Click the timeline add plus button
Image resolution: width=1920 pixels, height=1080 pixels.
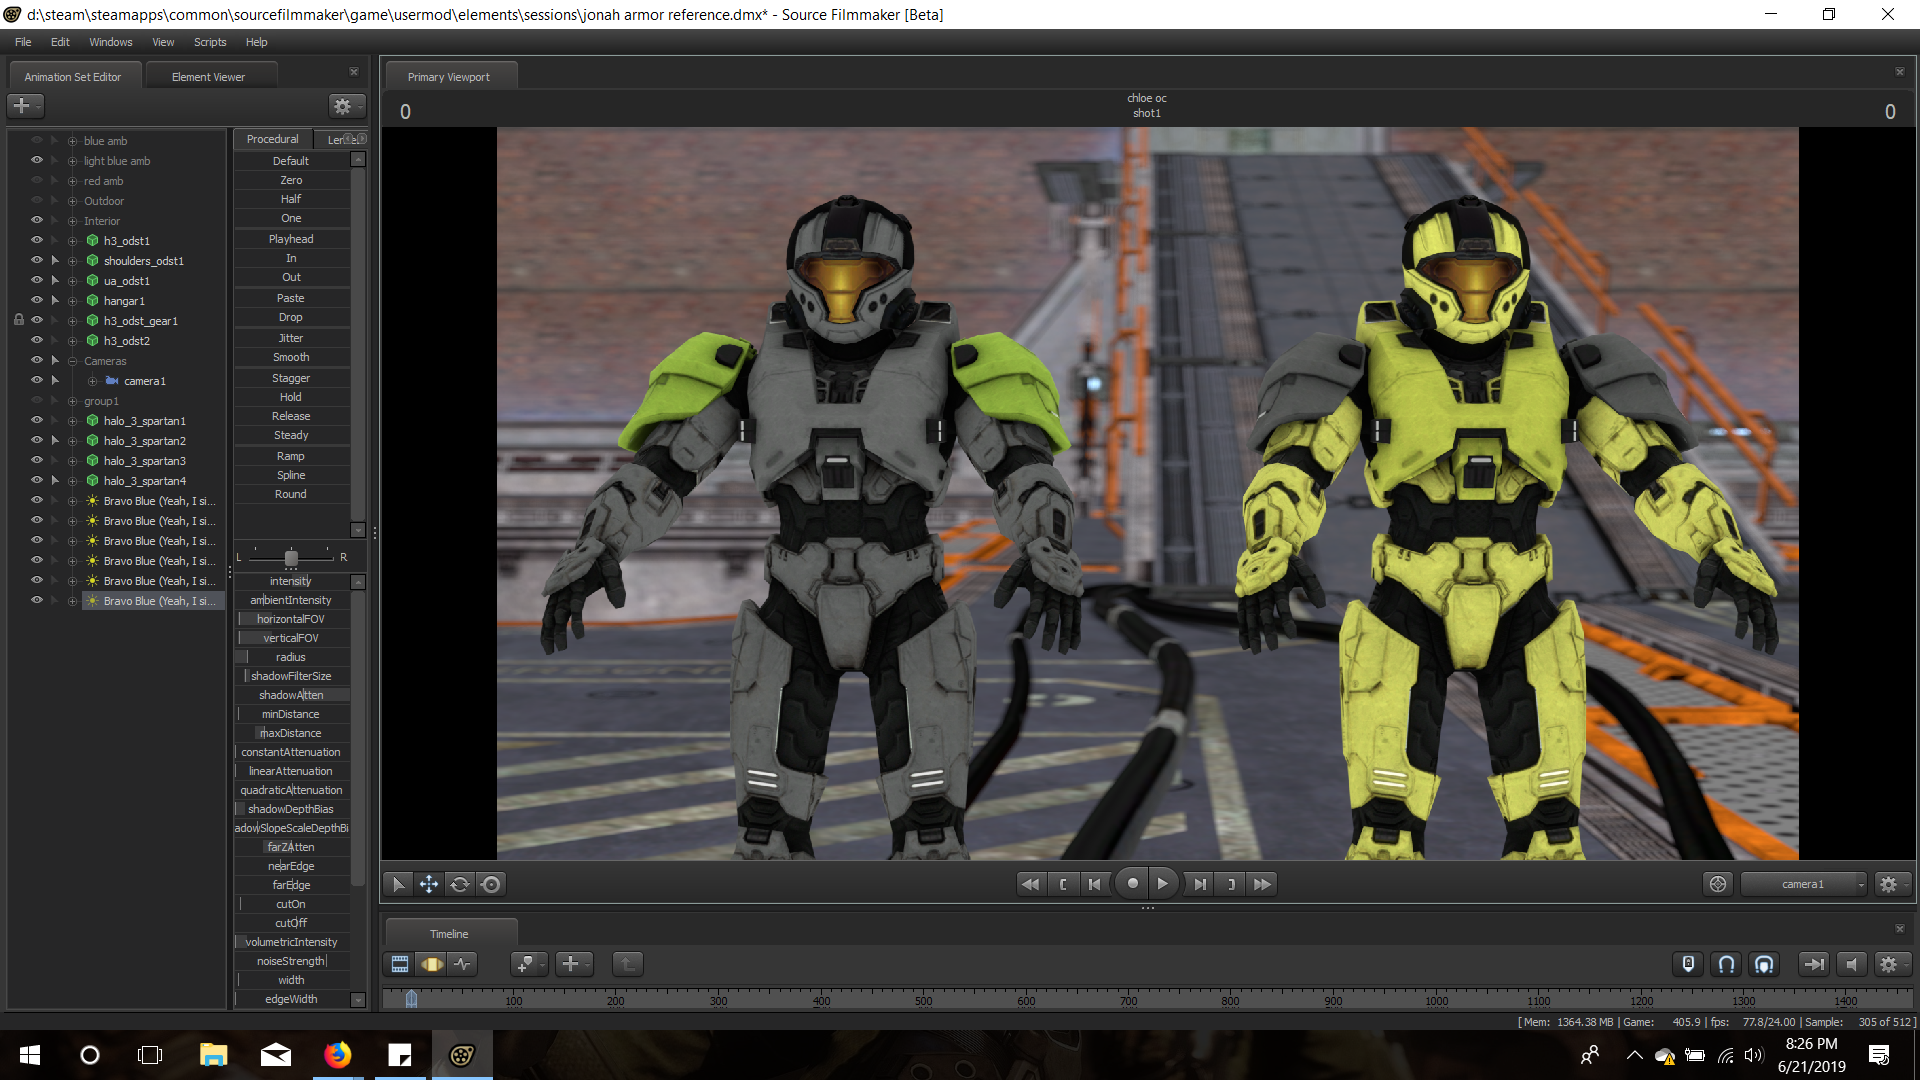[574, 964]
